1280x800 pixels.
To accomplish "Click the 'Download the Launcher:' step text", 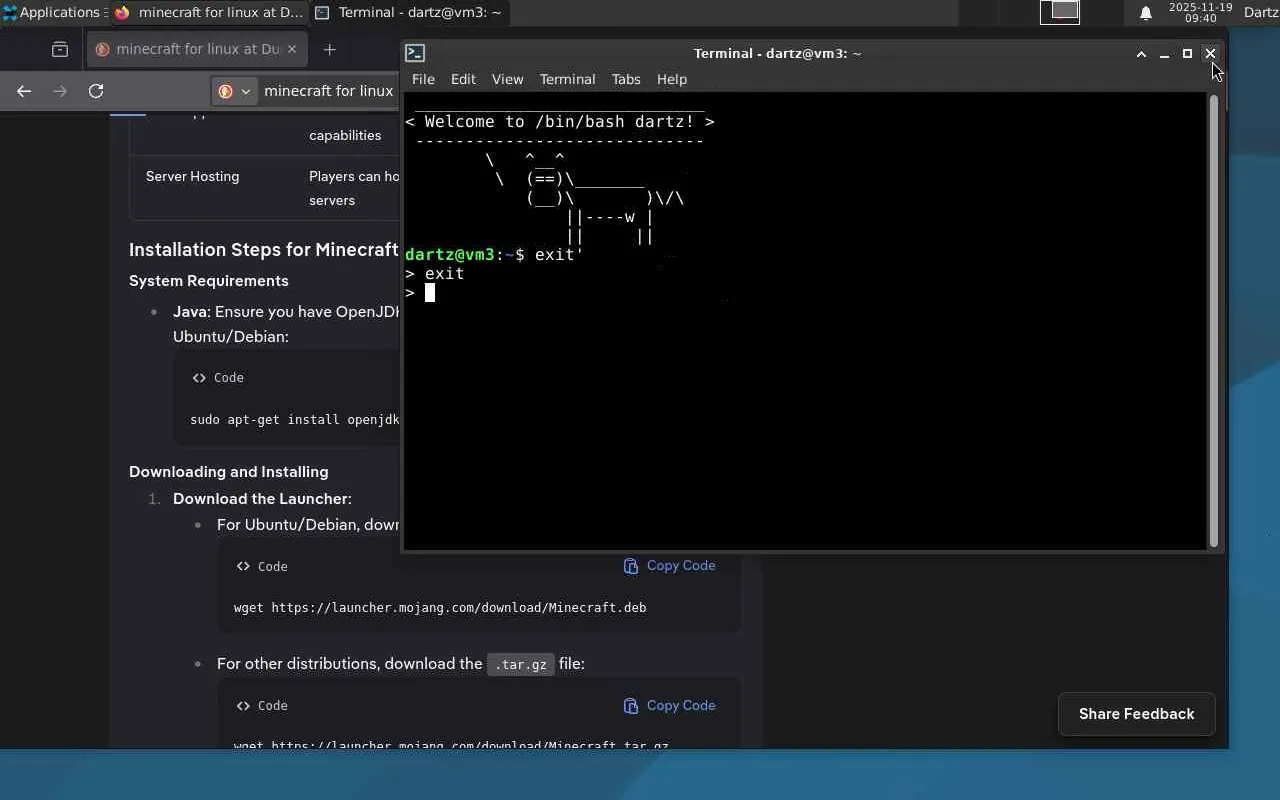I will click(x=262, y=499).
